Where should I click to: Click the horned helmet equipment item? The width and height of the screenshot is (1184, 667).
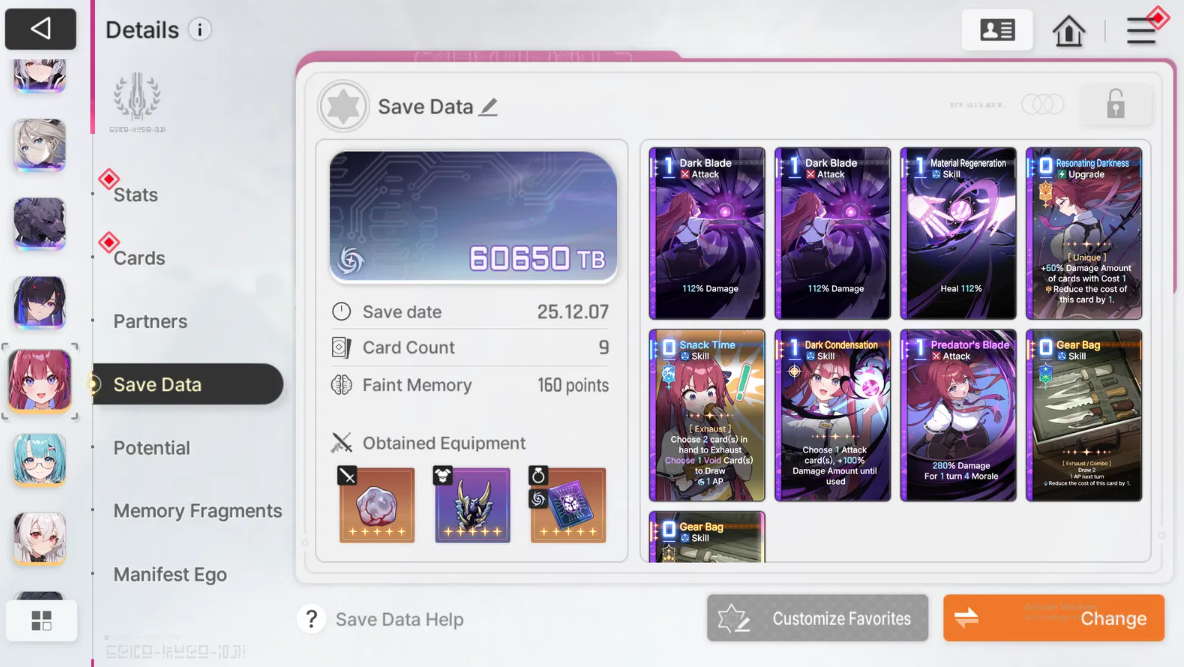[x=472, y=505]
